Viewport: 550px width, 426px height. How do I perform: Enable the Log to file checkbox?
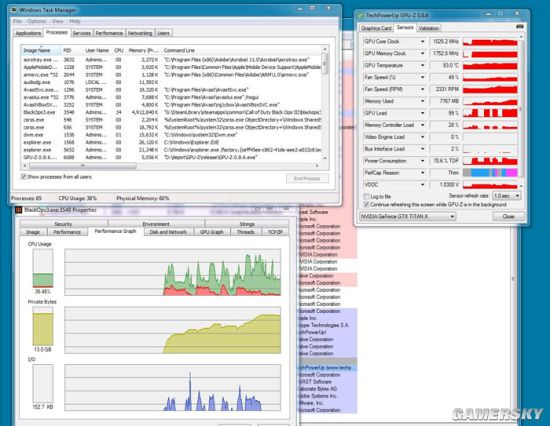[x=367, y=197]
